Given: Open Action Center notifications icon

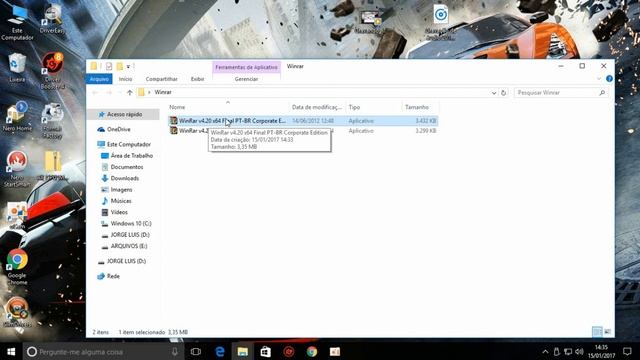Looking at the screenshot, I should tap(627, 351).
